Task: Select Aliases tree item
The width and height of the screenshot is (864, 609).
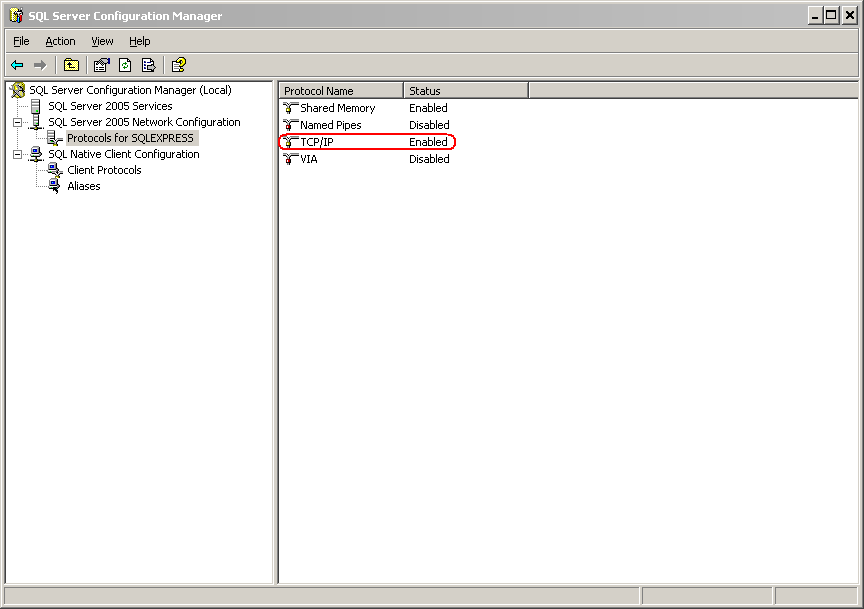Action: [84, 186]
